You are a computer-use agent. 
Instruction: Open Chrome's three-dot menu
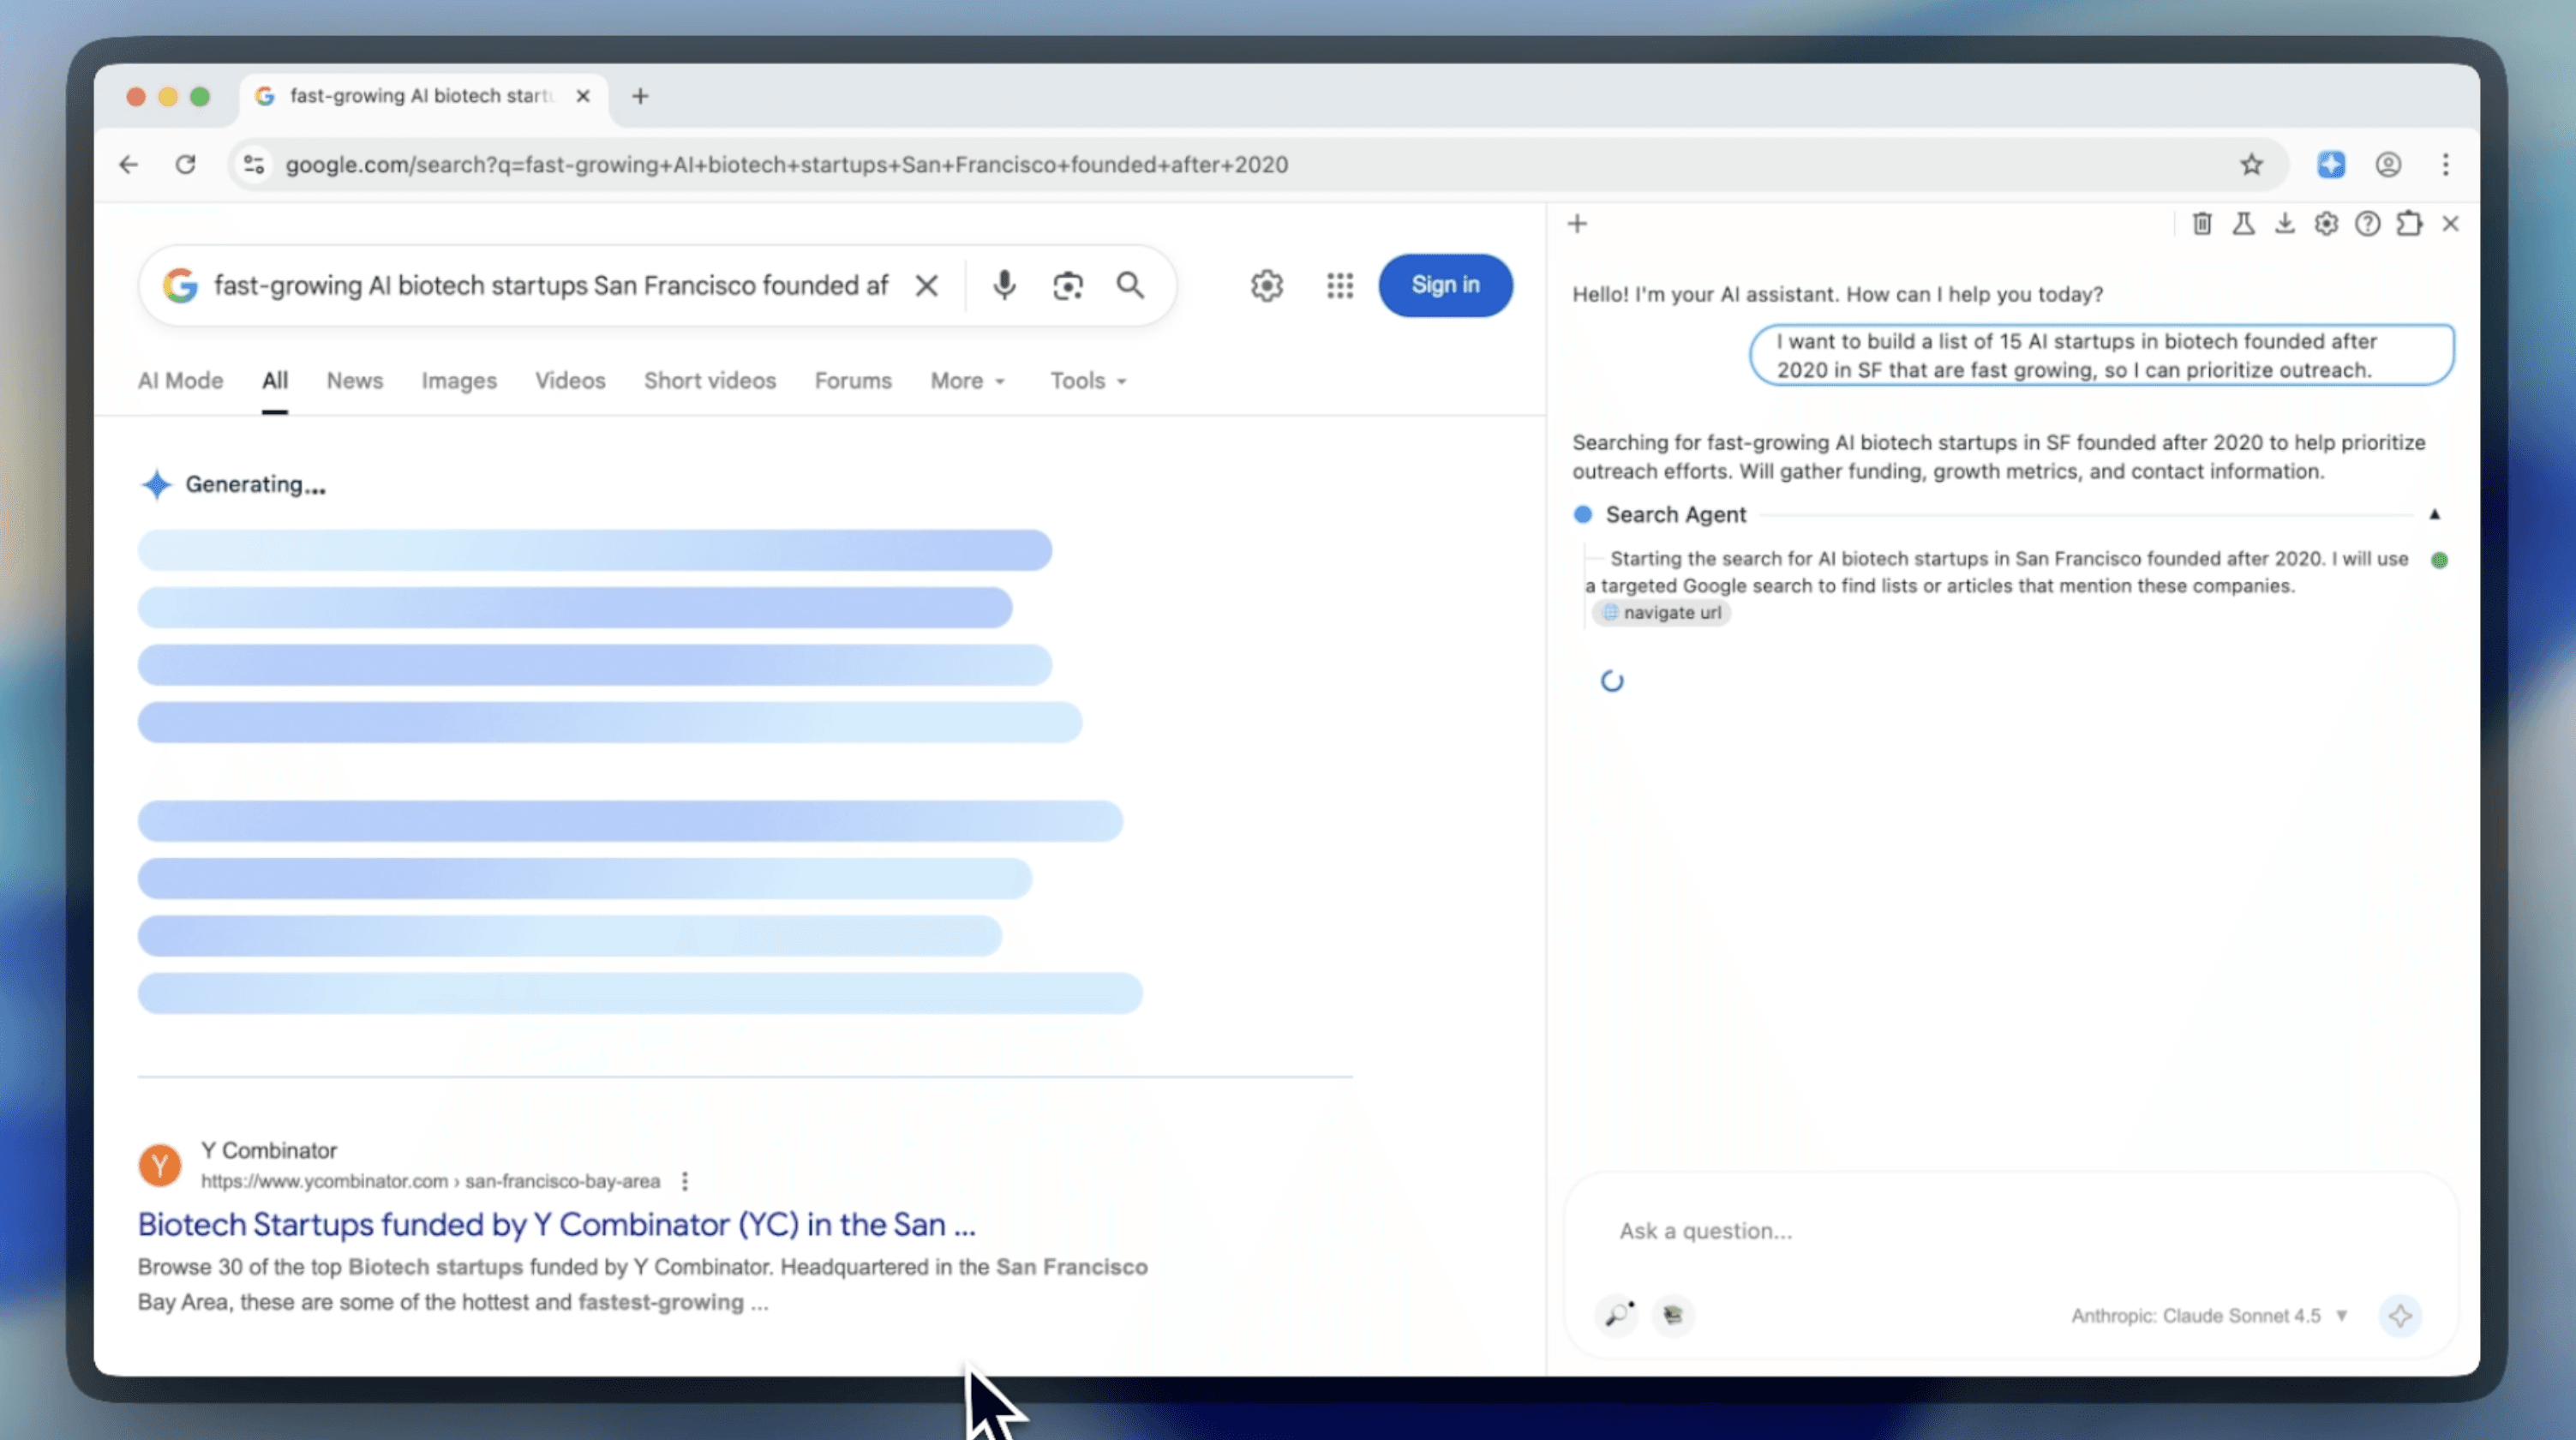[x=2445, y=164]
